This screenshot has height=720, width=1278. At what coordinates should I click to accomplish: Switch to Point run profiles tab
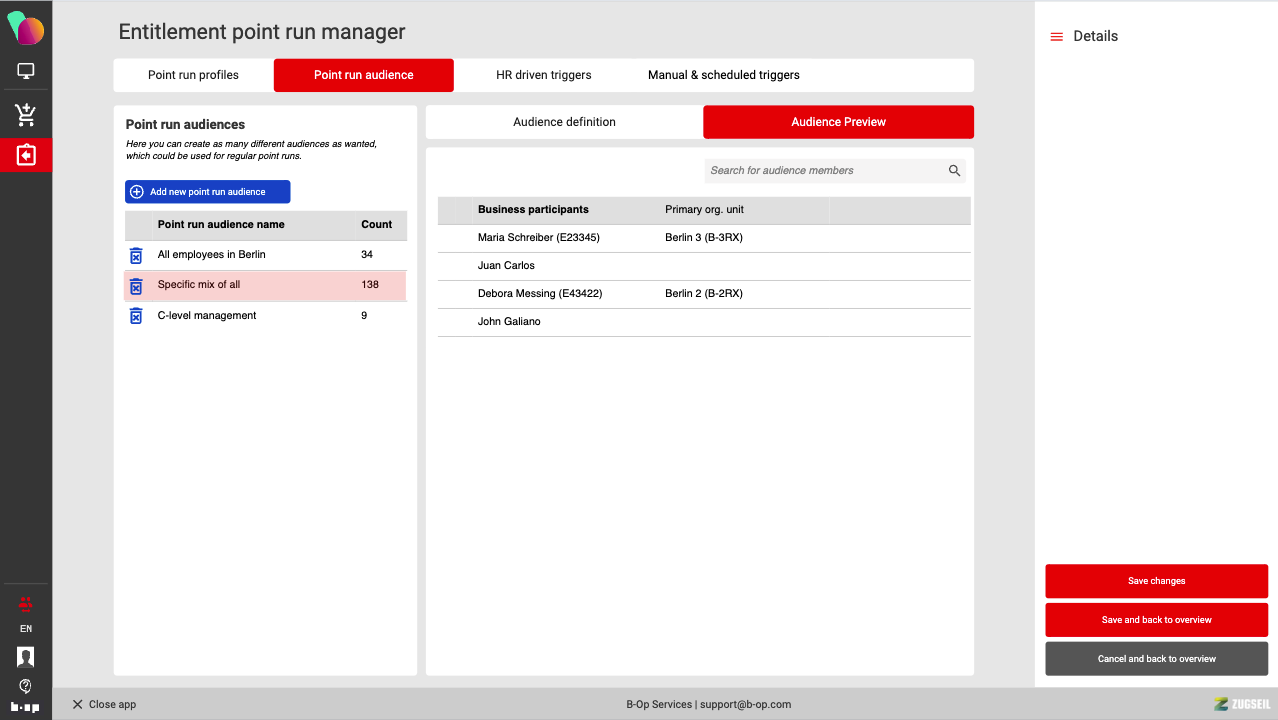click(193, 75)
